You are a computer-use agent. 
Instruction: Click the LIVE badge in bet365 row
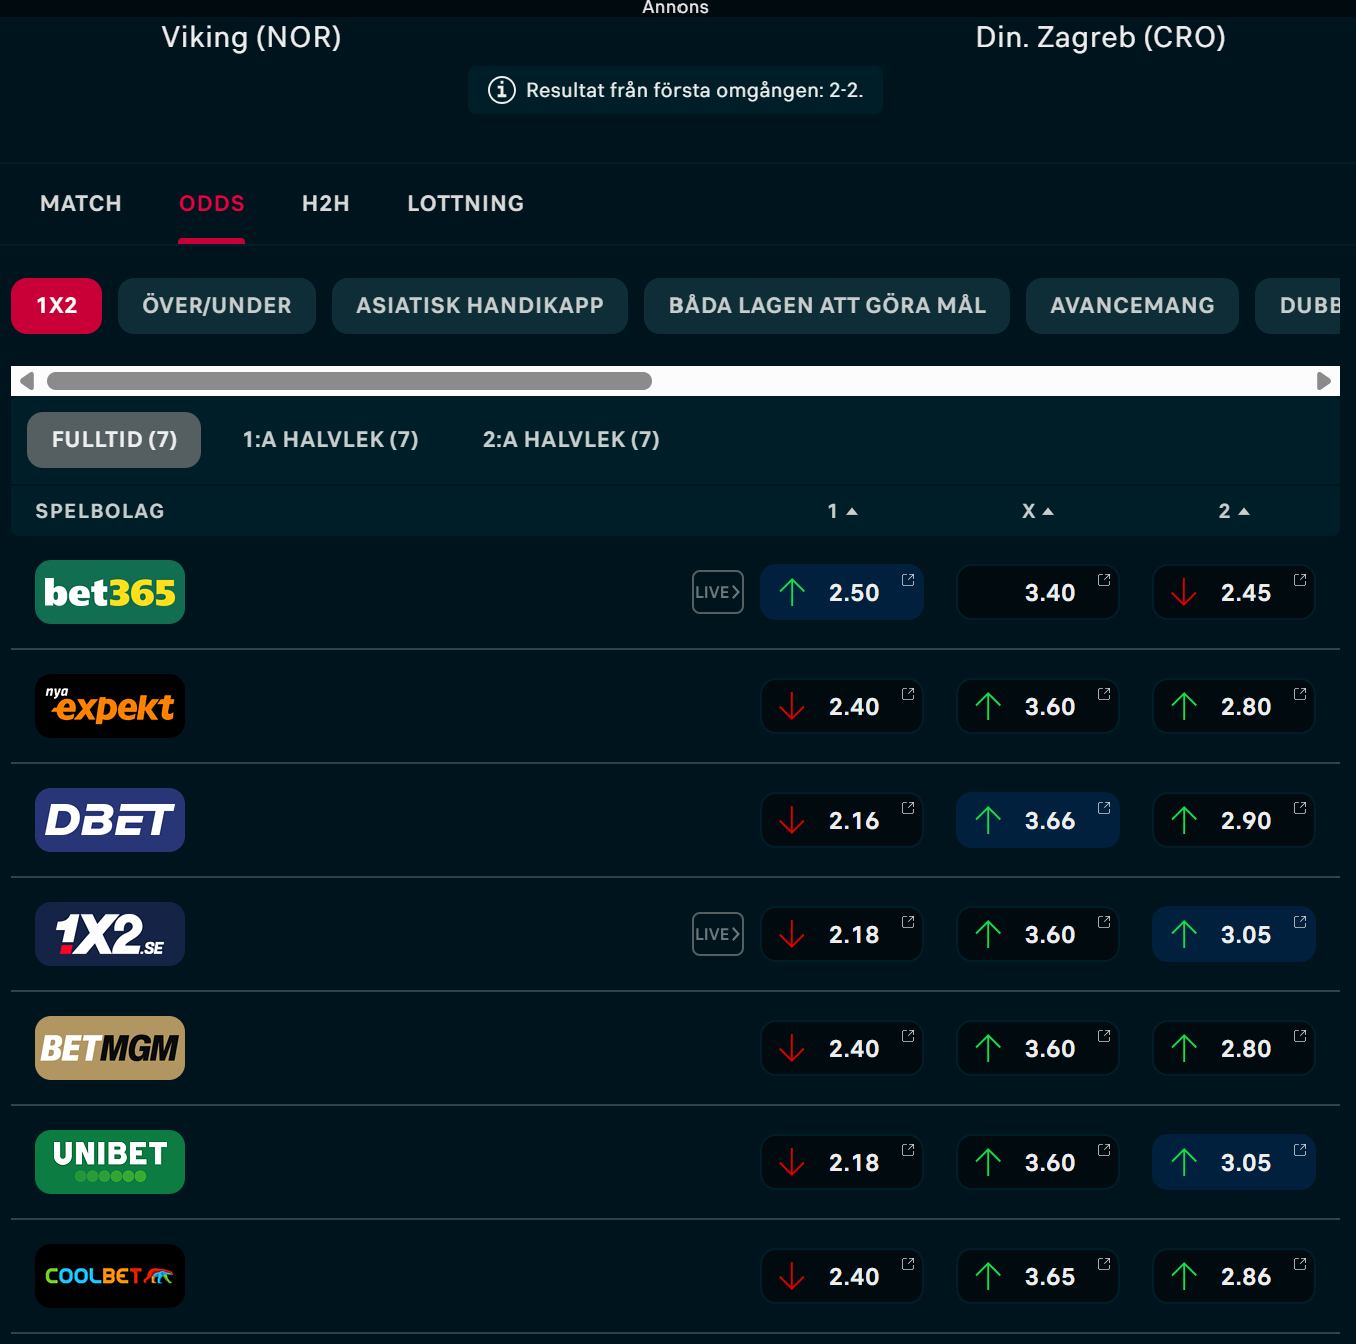[718, 592]
